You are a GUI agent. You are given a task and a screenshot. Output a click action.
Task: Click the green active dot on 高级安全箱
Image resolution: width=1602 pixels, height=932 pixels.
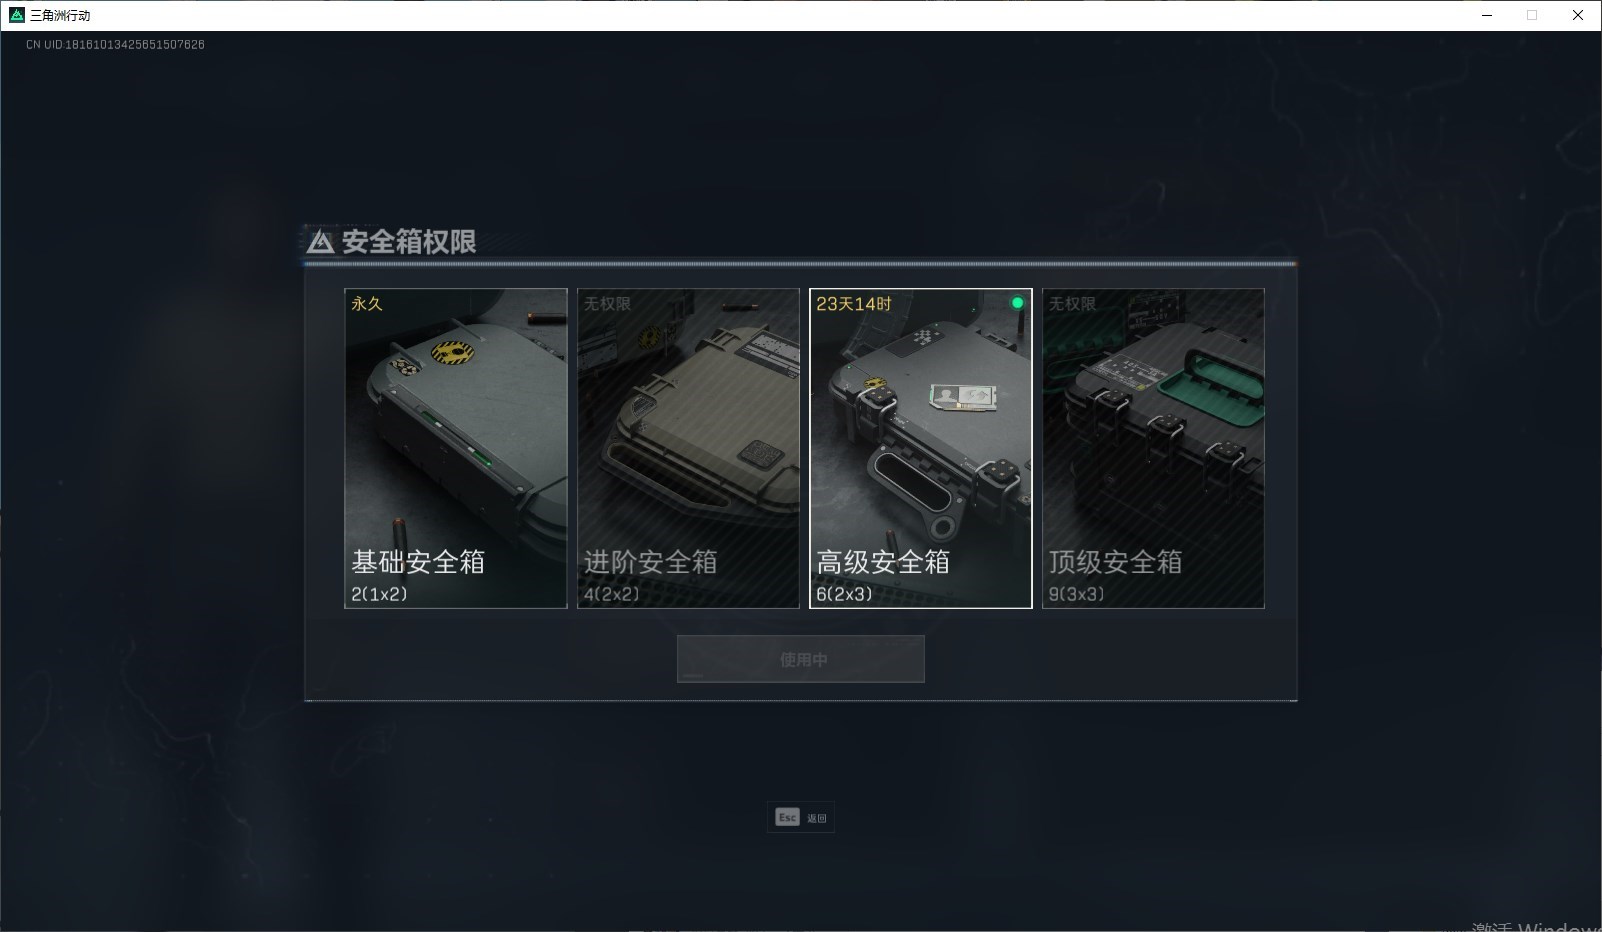(x=1017, y=303)
